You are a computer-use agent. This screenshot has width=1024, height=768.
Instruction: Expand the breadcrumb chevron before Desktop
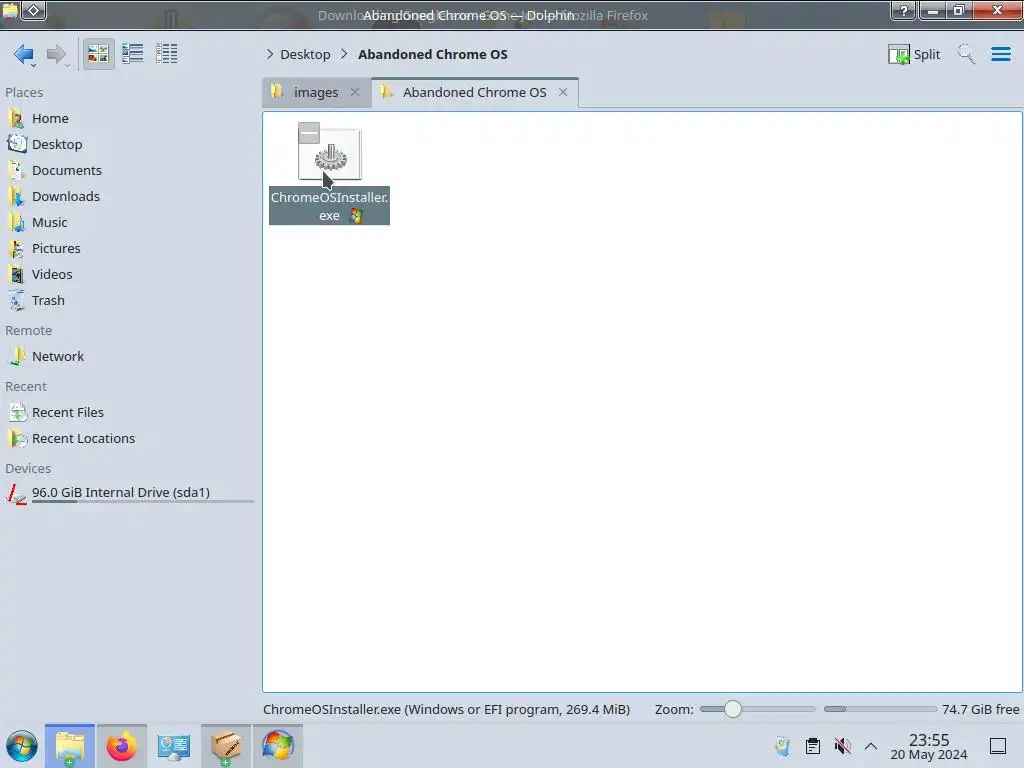click(270, 54)
